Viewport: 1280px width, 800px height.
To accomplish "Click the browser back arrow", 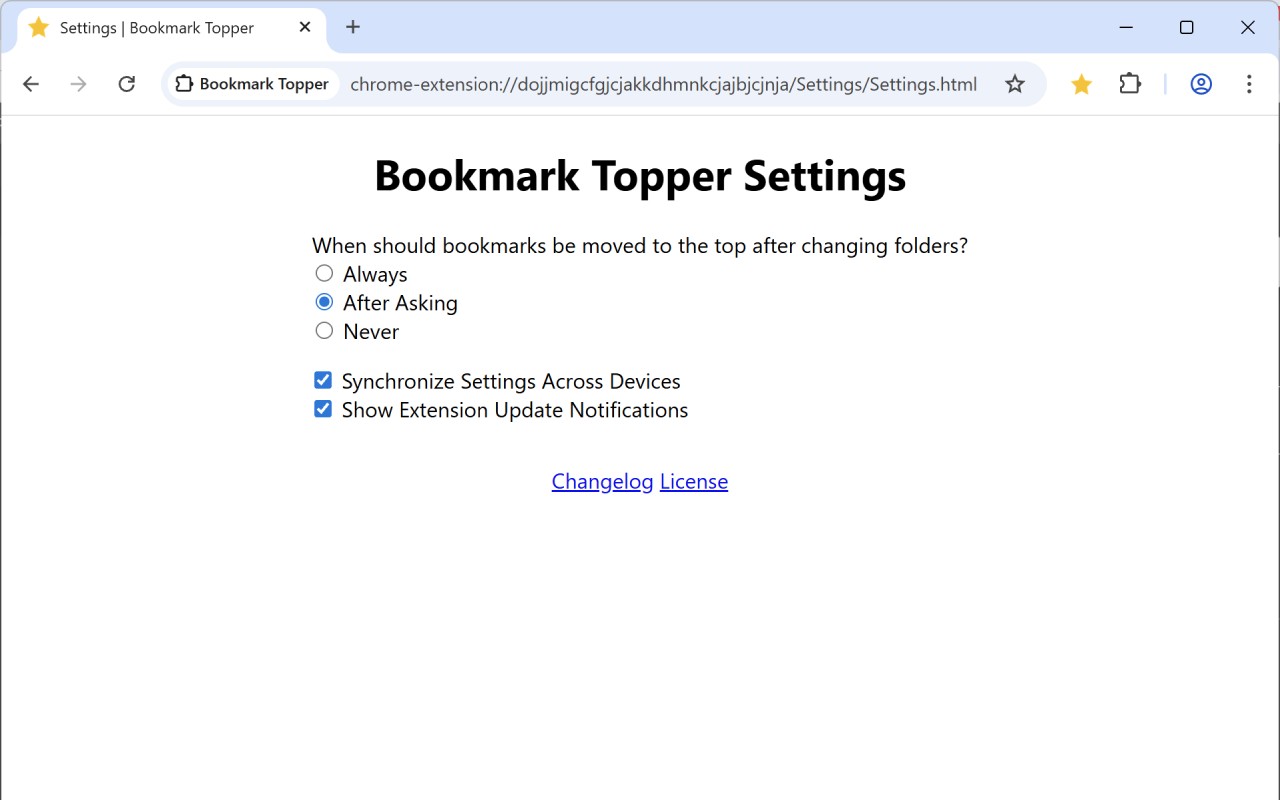I will (31, 84).
